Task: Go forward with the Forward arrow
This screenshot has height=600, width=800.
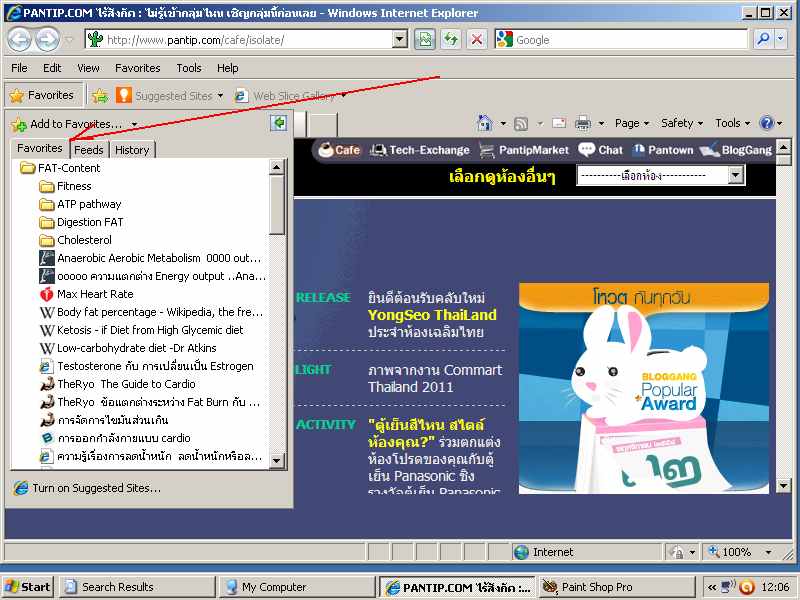Action: click(x=47, y=39)
